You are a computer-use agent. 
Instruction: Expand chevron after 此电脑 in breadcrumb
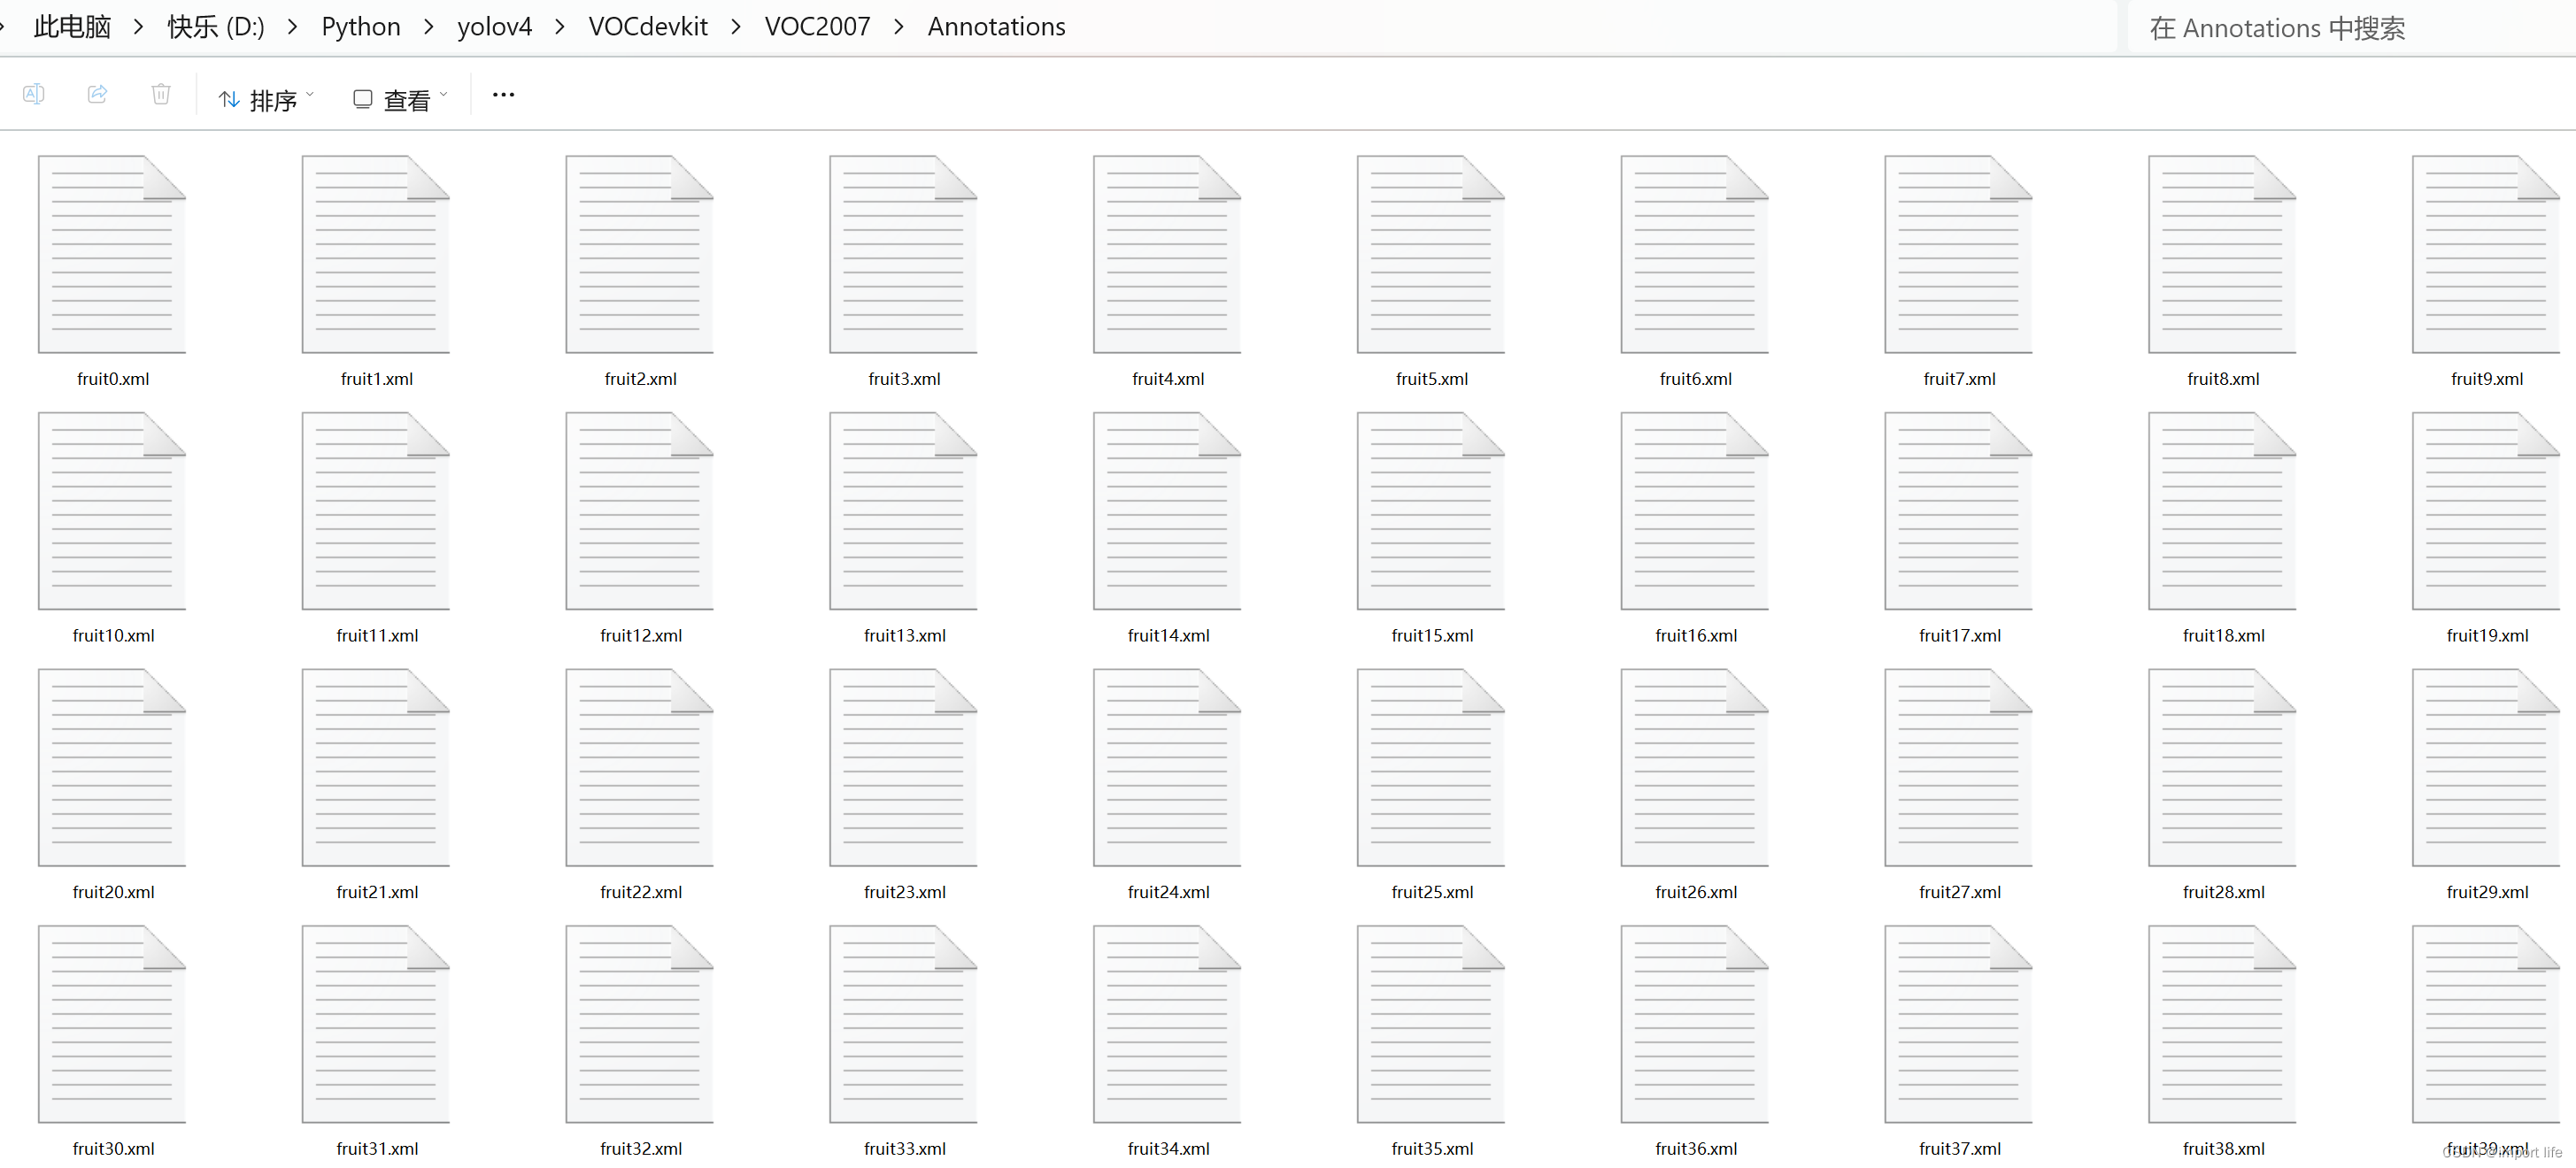[x=139, y=27]
